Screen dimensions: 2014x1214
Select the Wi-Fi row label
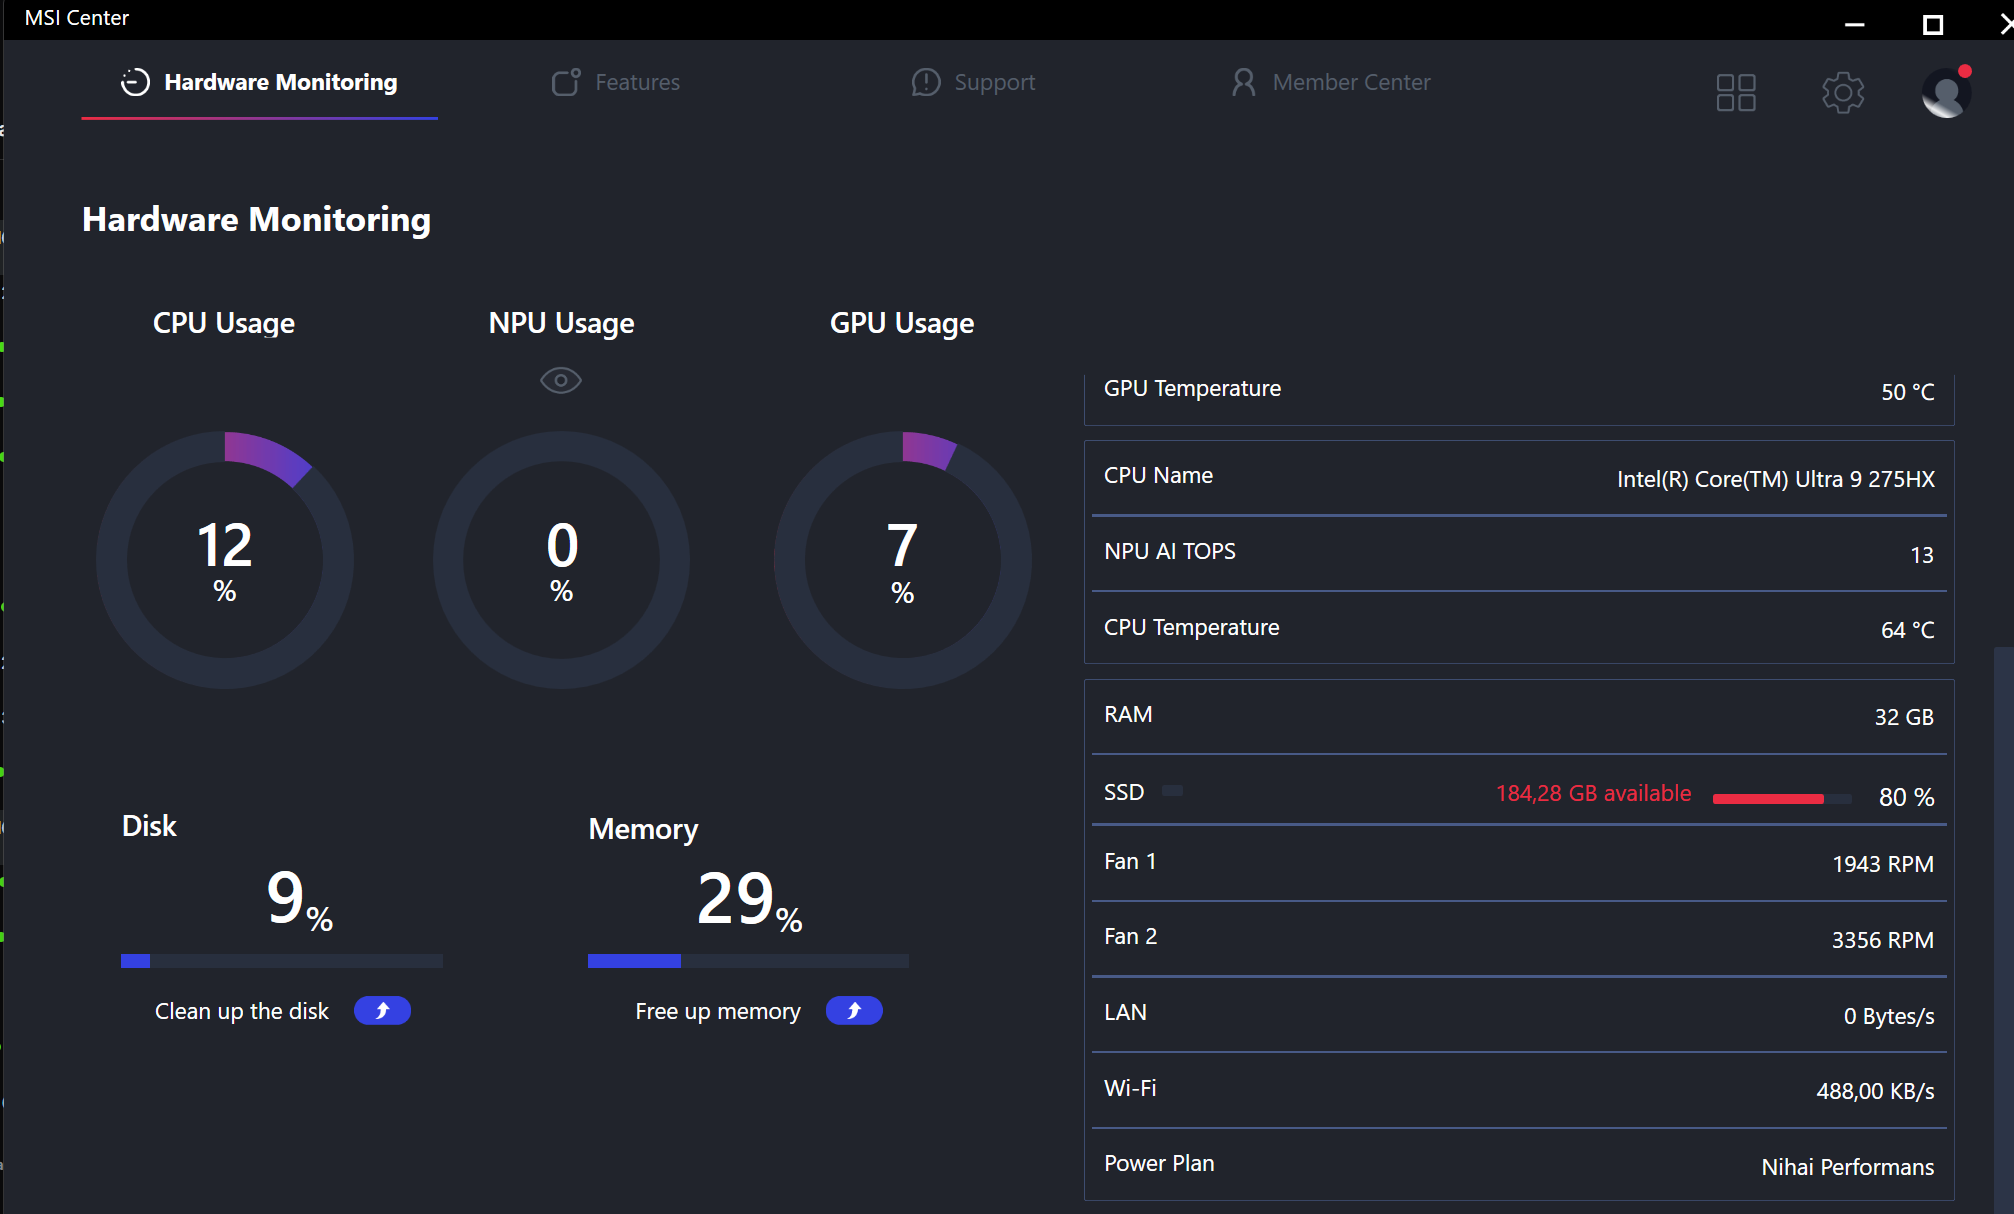(1130, 1088)
